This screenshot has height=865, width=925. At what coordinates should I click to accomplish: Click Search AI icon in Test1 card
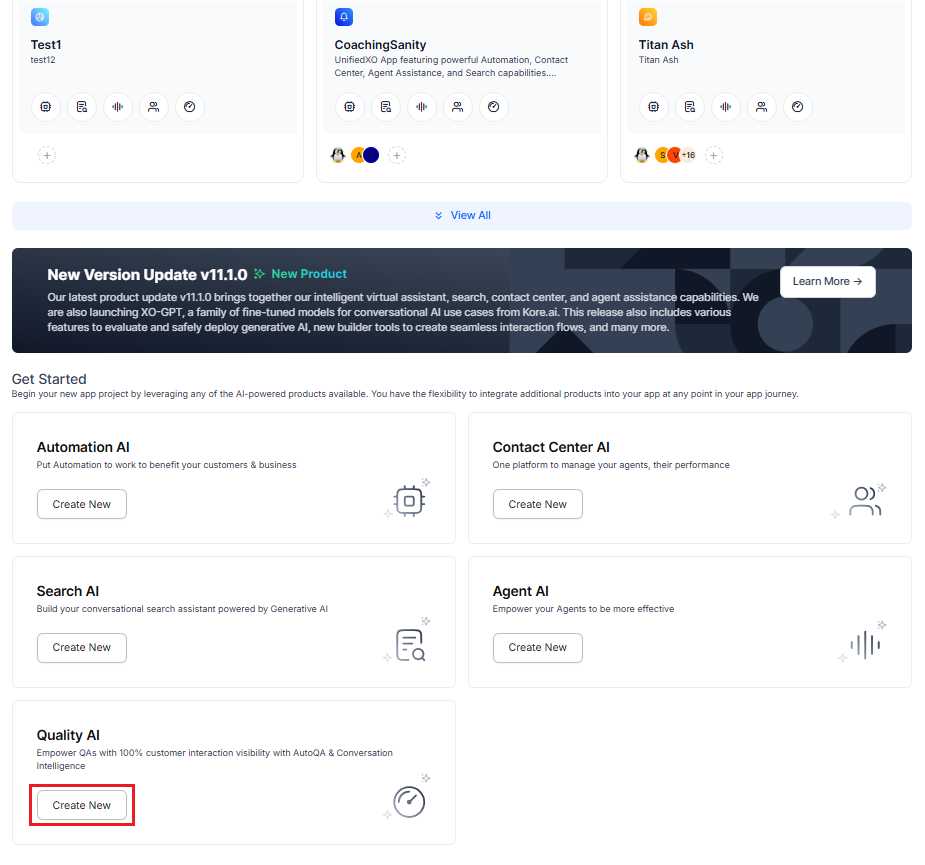pos(82,107)
